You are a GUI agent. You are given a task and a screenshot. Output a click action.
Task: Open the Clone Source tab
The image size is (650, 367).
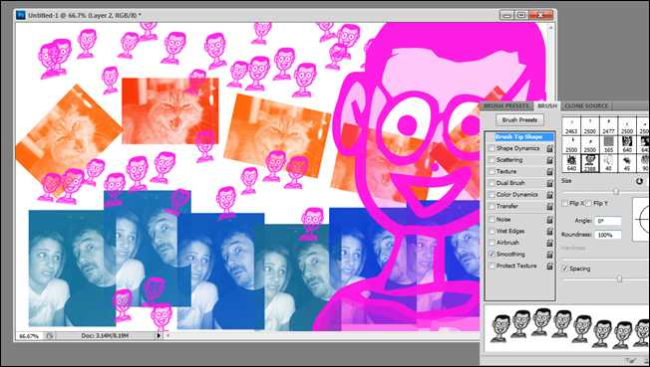[586, 106]
